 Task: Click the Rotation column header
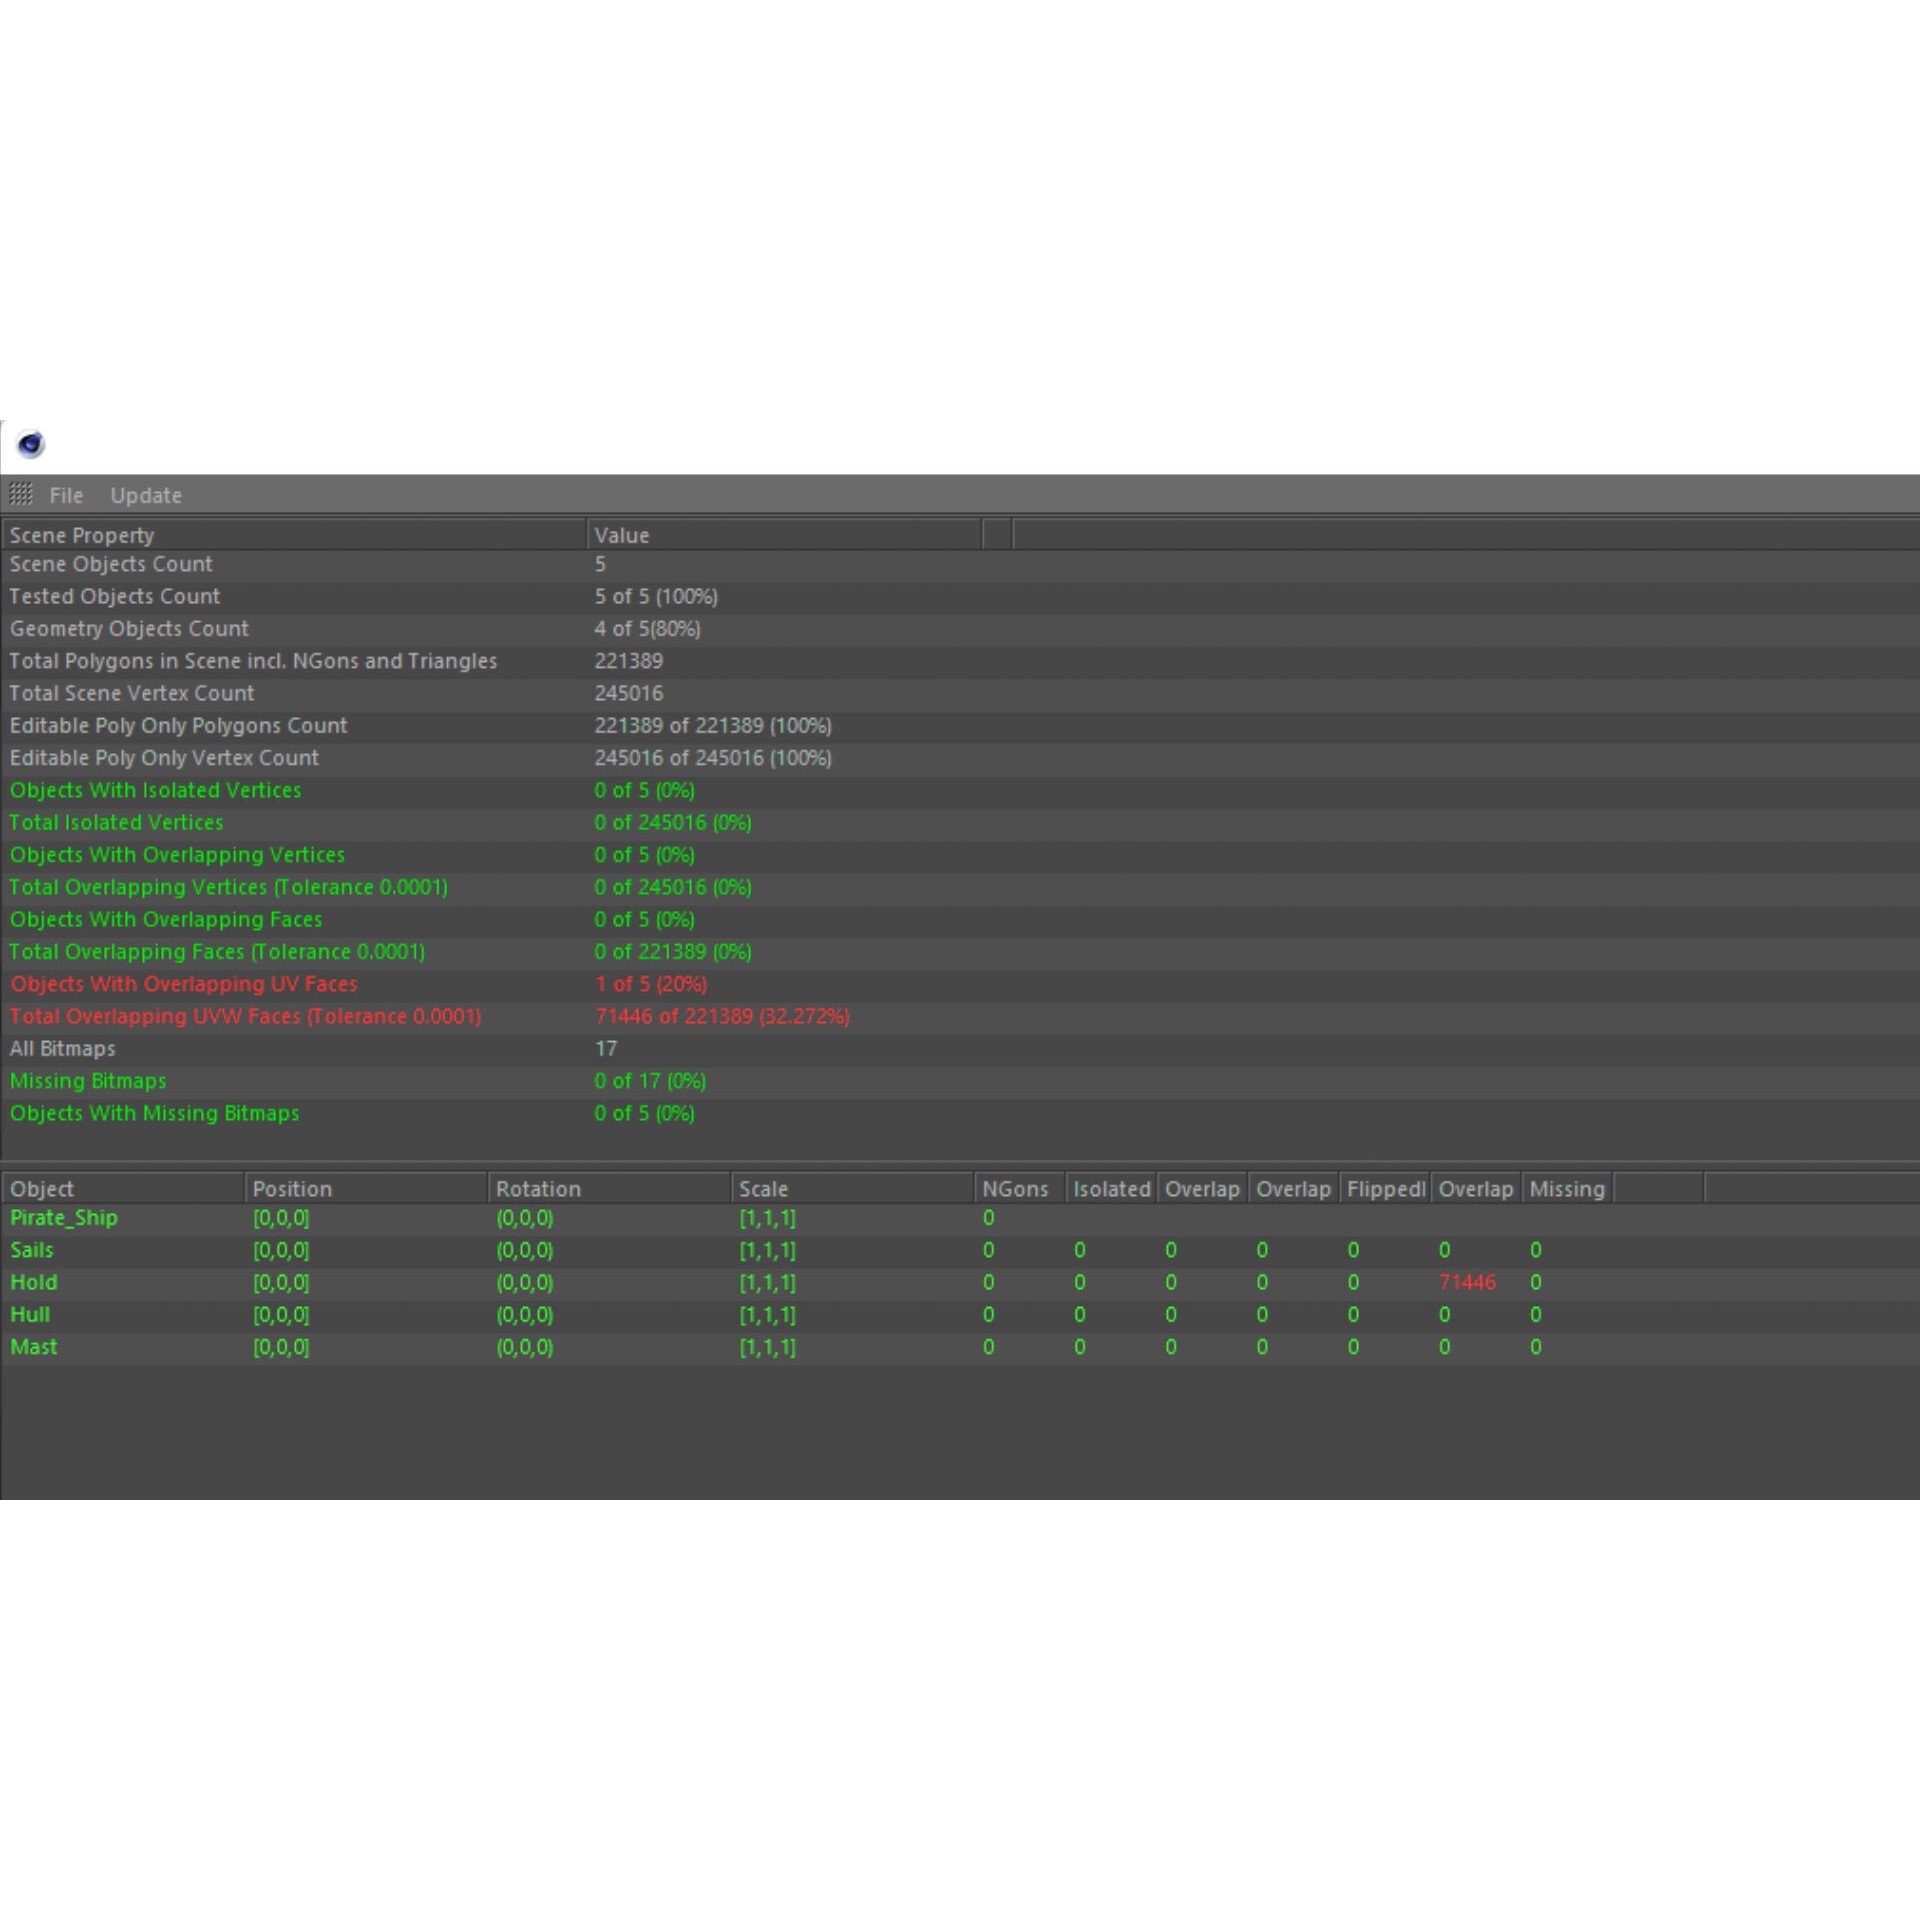point(538,1188)
